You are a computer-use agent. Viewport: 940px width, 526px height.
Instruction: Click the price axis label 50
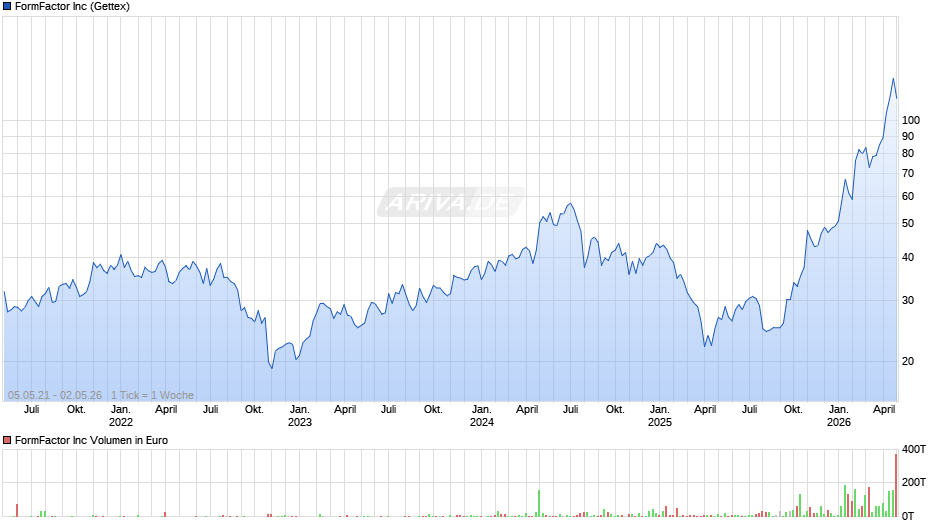pyautogui.click(x=908, y=224)
